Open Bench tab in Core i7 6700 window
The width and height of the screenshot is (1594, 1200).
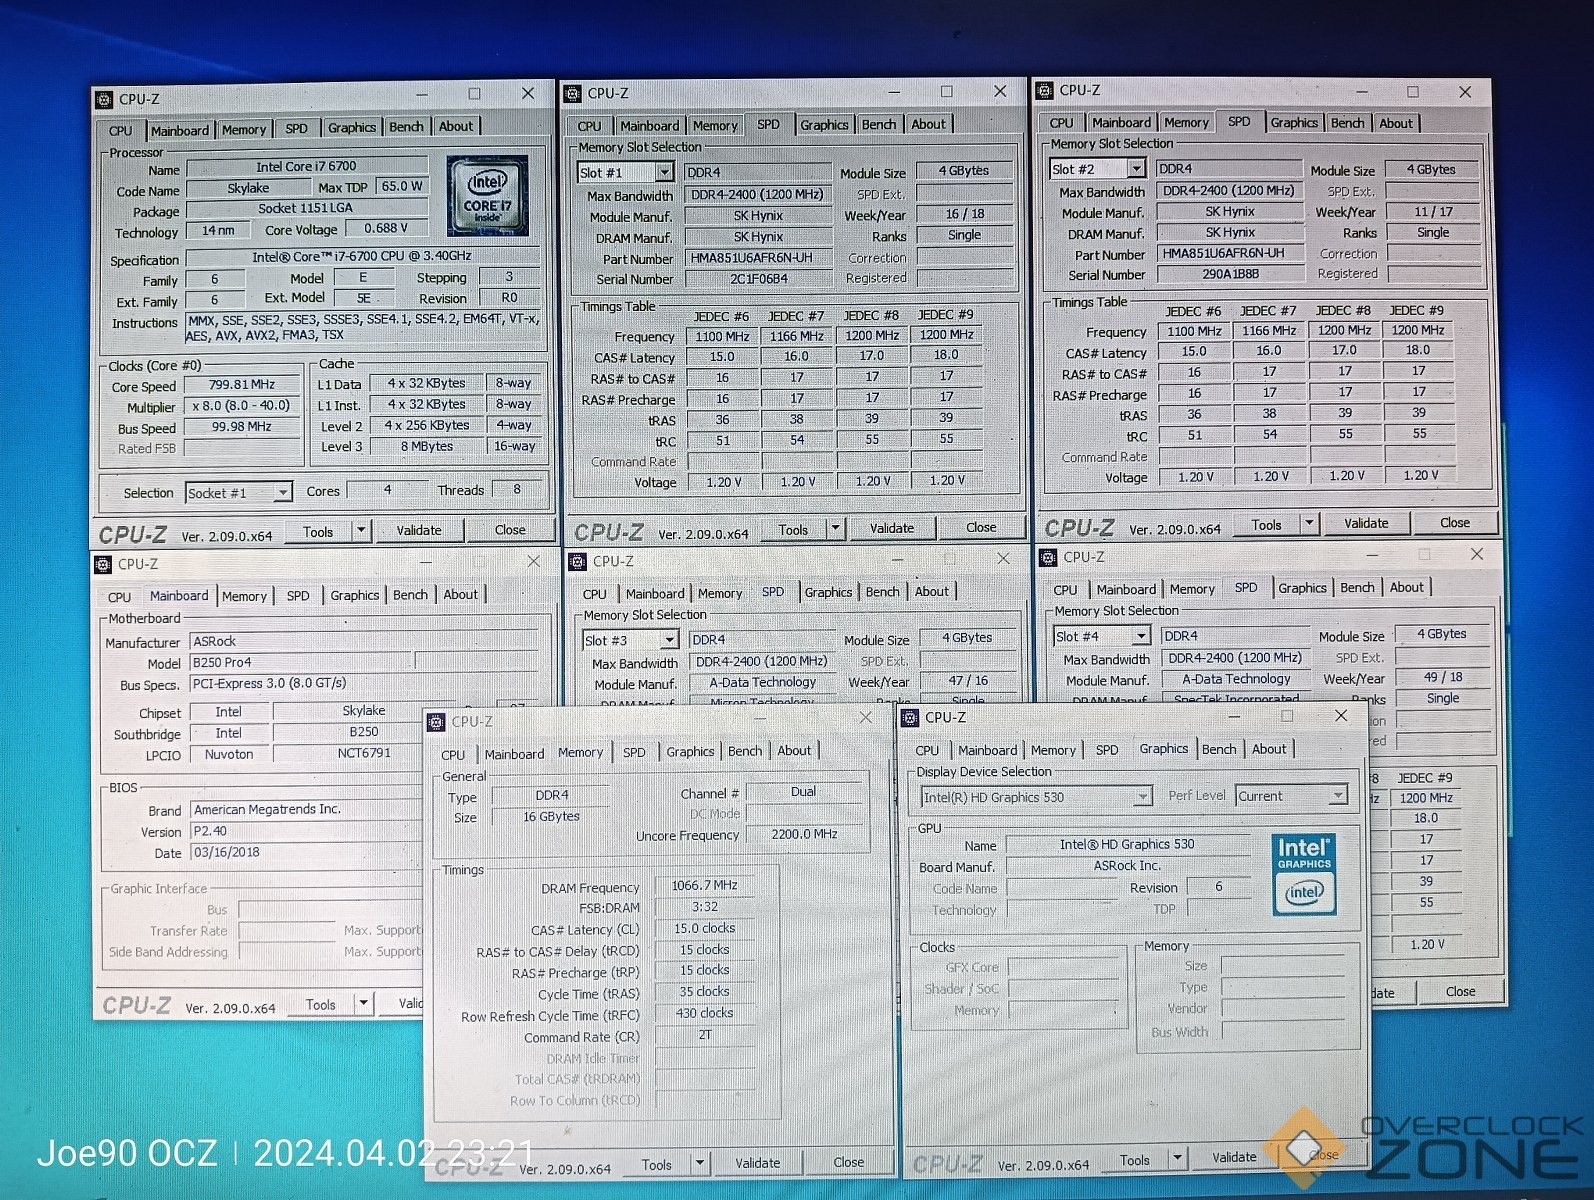coord(406,127)
